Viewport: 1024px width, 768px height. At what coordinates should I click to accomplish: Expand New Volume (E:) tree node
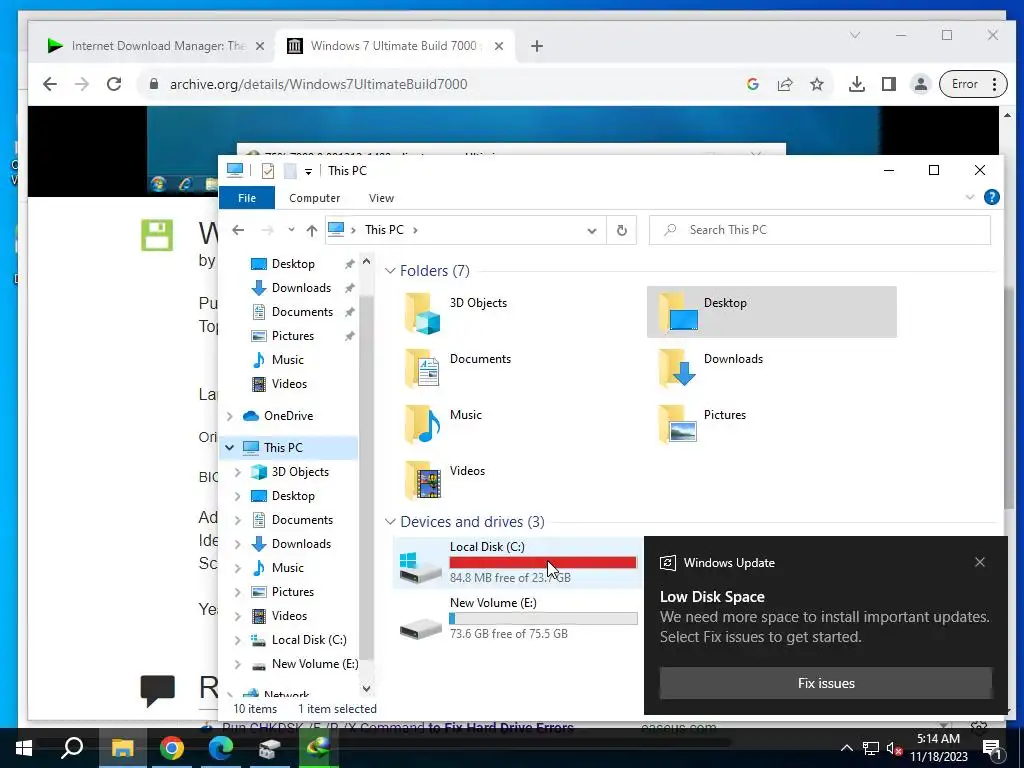pos(238,664)
